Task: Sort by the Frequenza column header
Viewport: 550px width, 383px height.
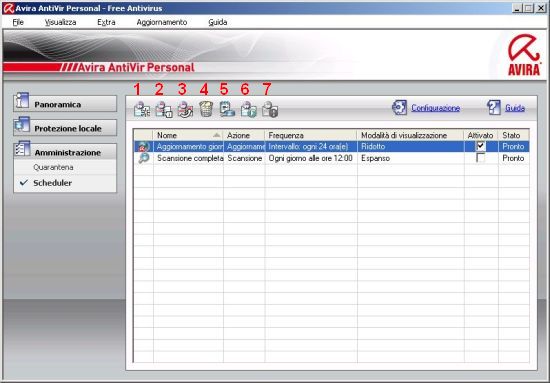Action: [311, 135]
